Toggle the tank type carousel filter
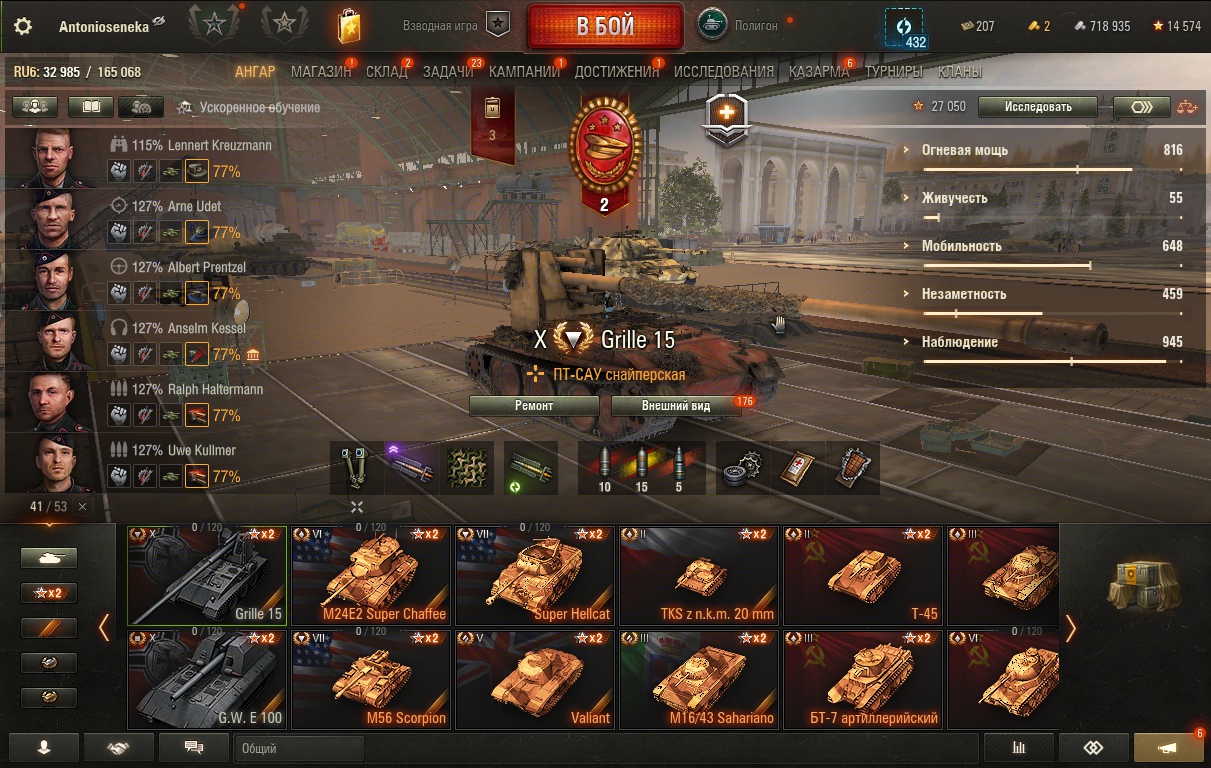This screenshot has height=768, width=1211. [x=48, y=558]
